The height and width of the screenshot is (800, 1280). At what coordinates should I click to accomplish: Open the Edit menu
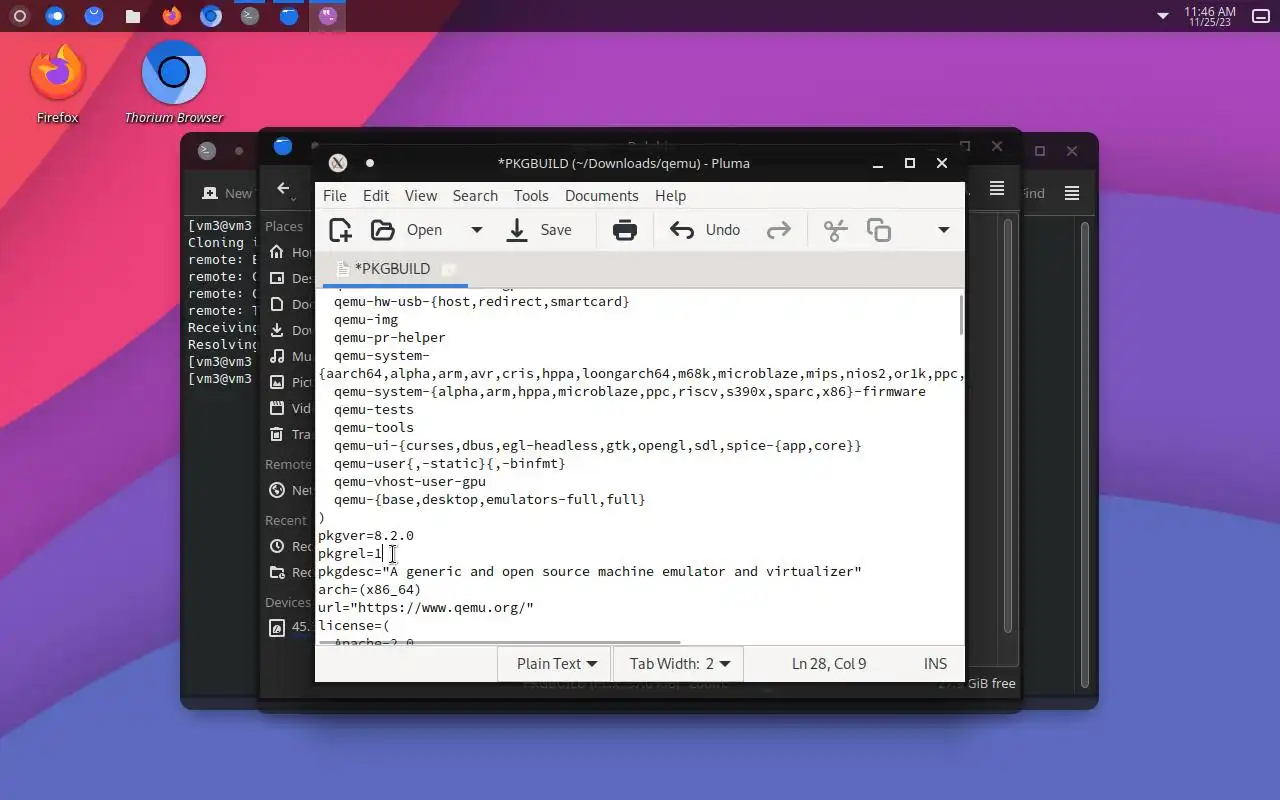coord(376,195)
